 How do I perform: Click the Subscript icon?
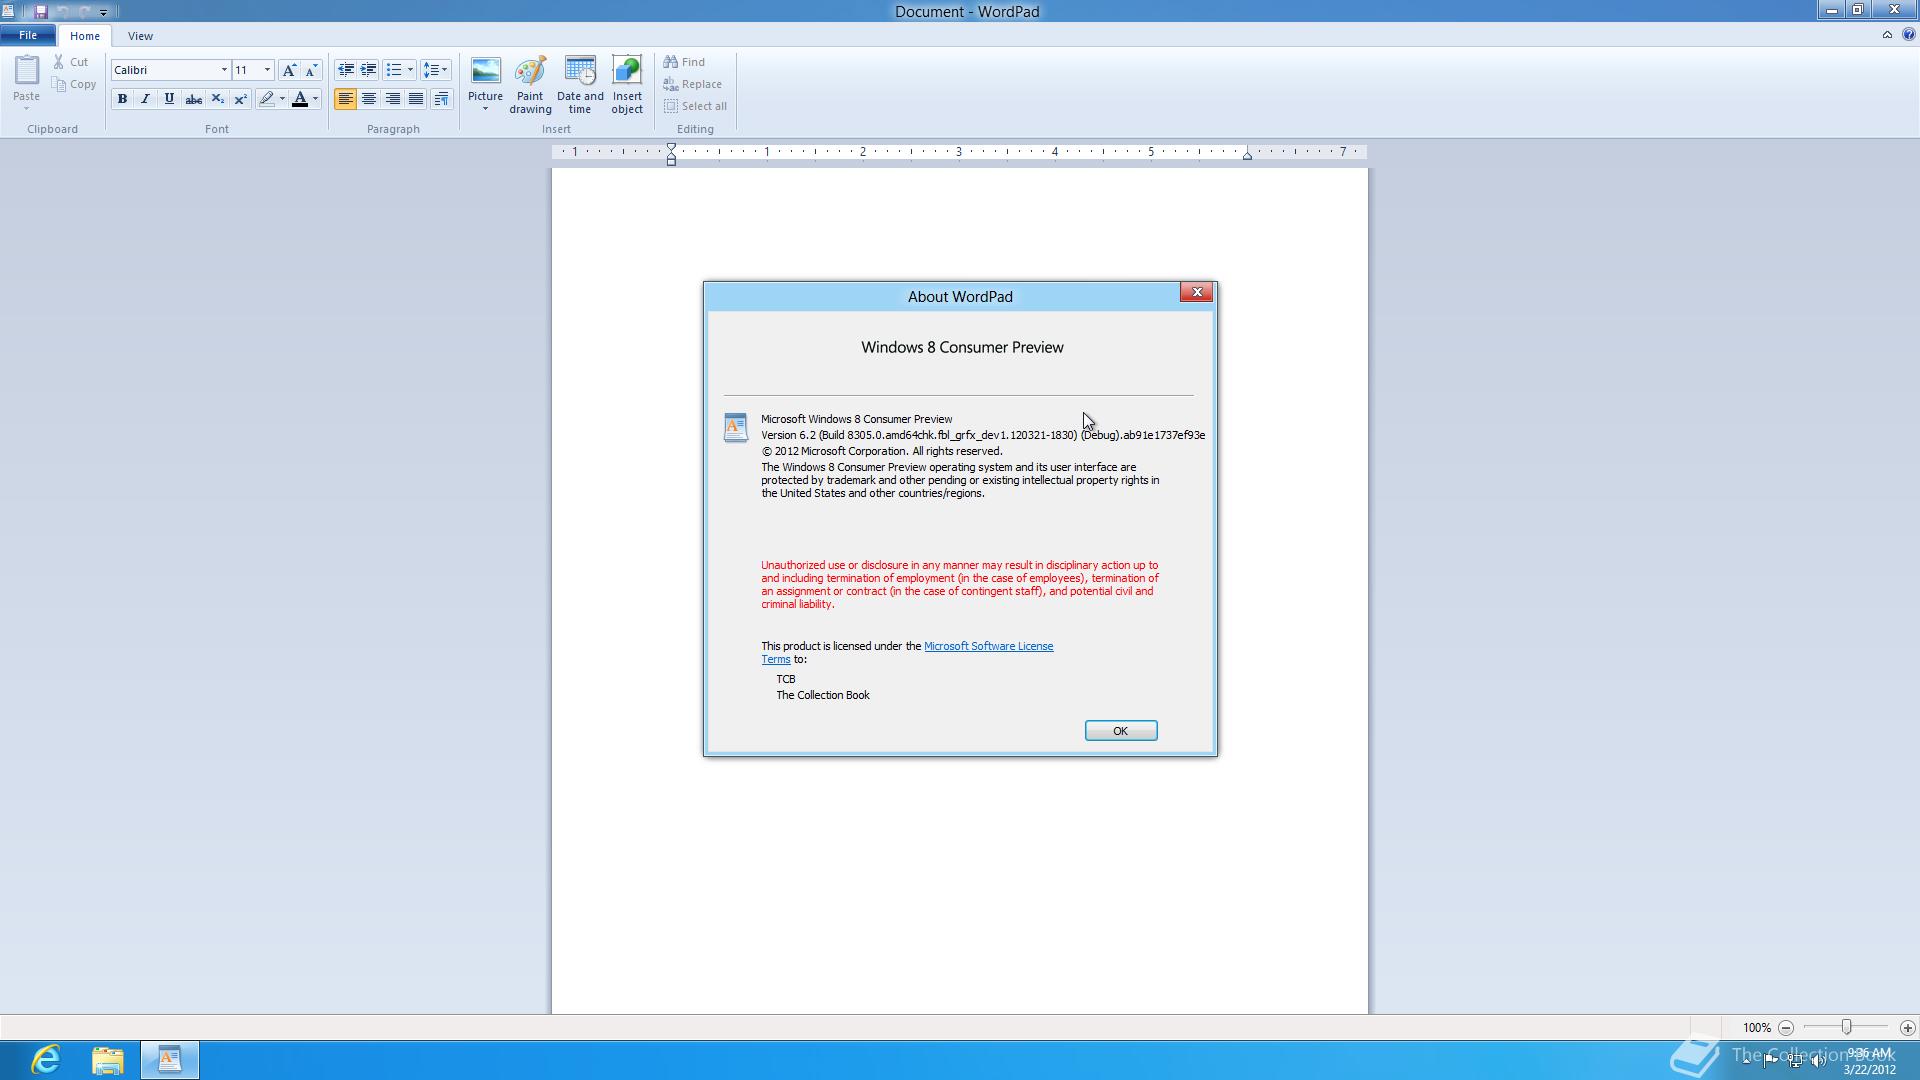(217, 99)
